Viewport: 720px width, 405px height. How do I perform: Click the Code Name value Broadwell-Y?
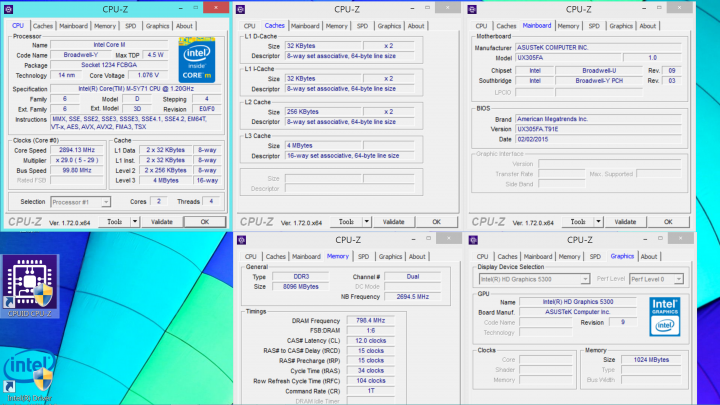click(x=80, y=55)
